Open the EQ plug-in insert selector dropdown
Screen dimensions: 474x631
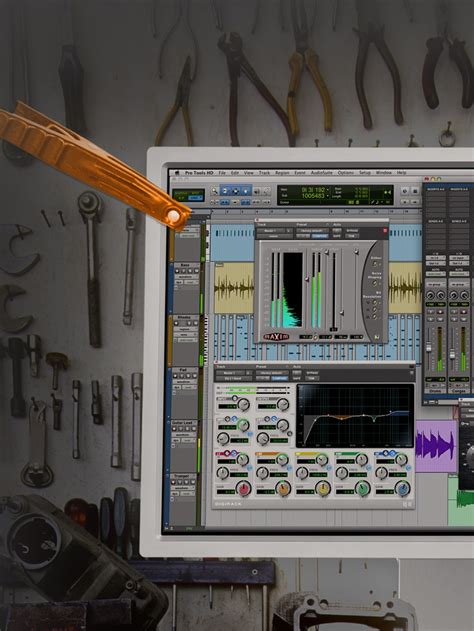tap(233, 379)
